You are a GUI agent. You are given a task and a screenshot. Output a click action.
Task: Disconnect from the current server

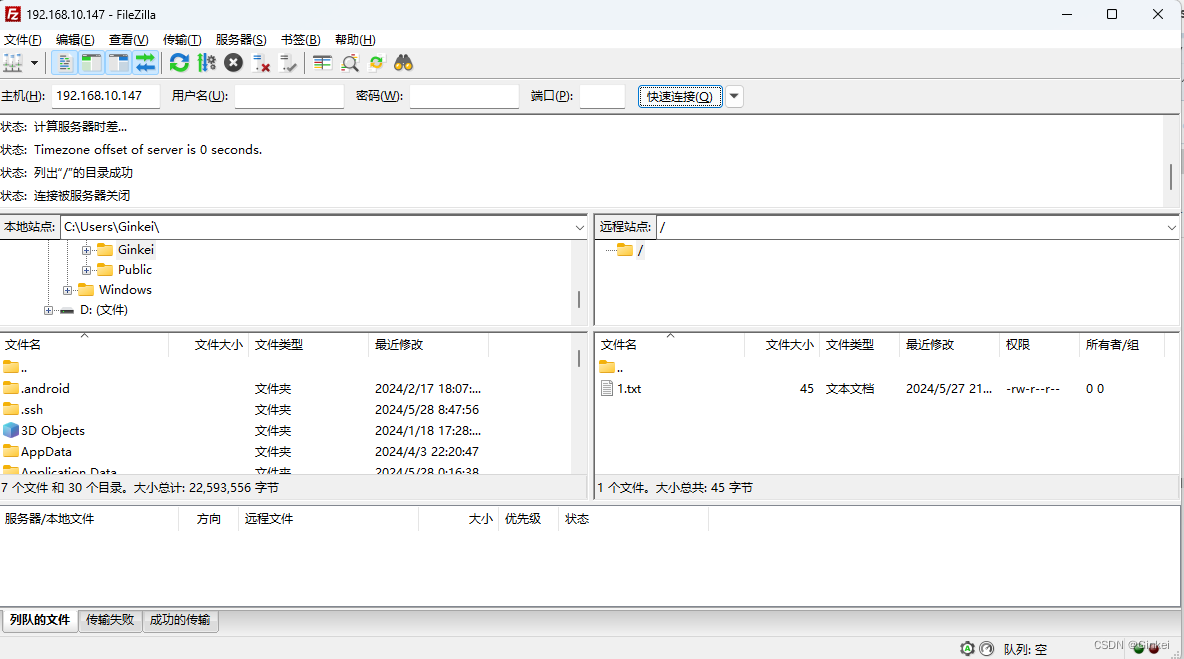tap(261, 63)
